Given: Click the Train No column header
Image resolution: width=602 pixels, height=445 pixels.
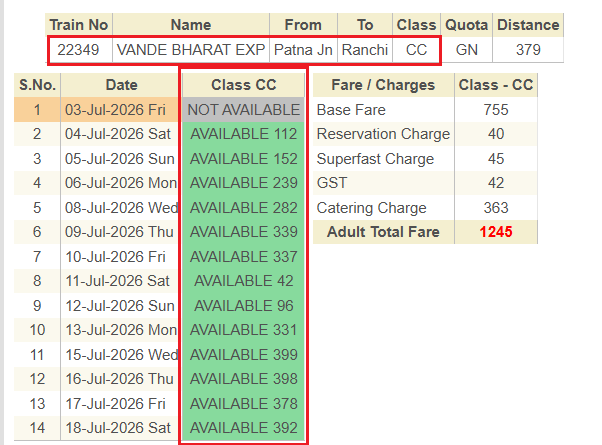Looking at the screenshot, I should click(79, 25).
